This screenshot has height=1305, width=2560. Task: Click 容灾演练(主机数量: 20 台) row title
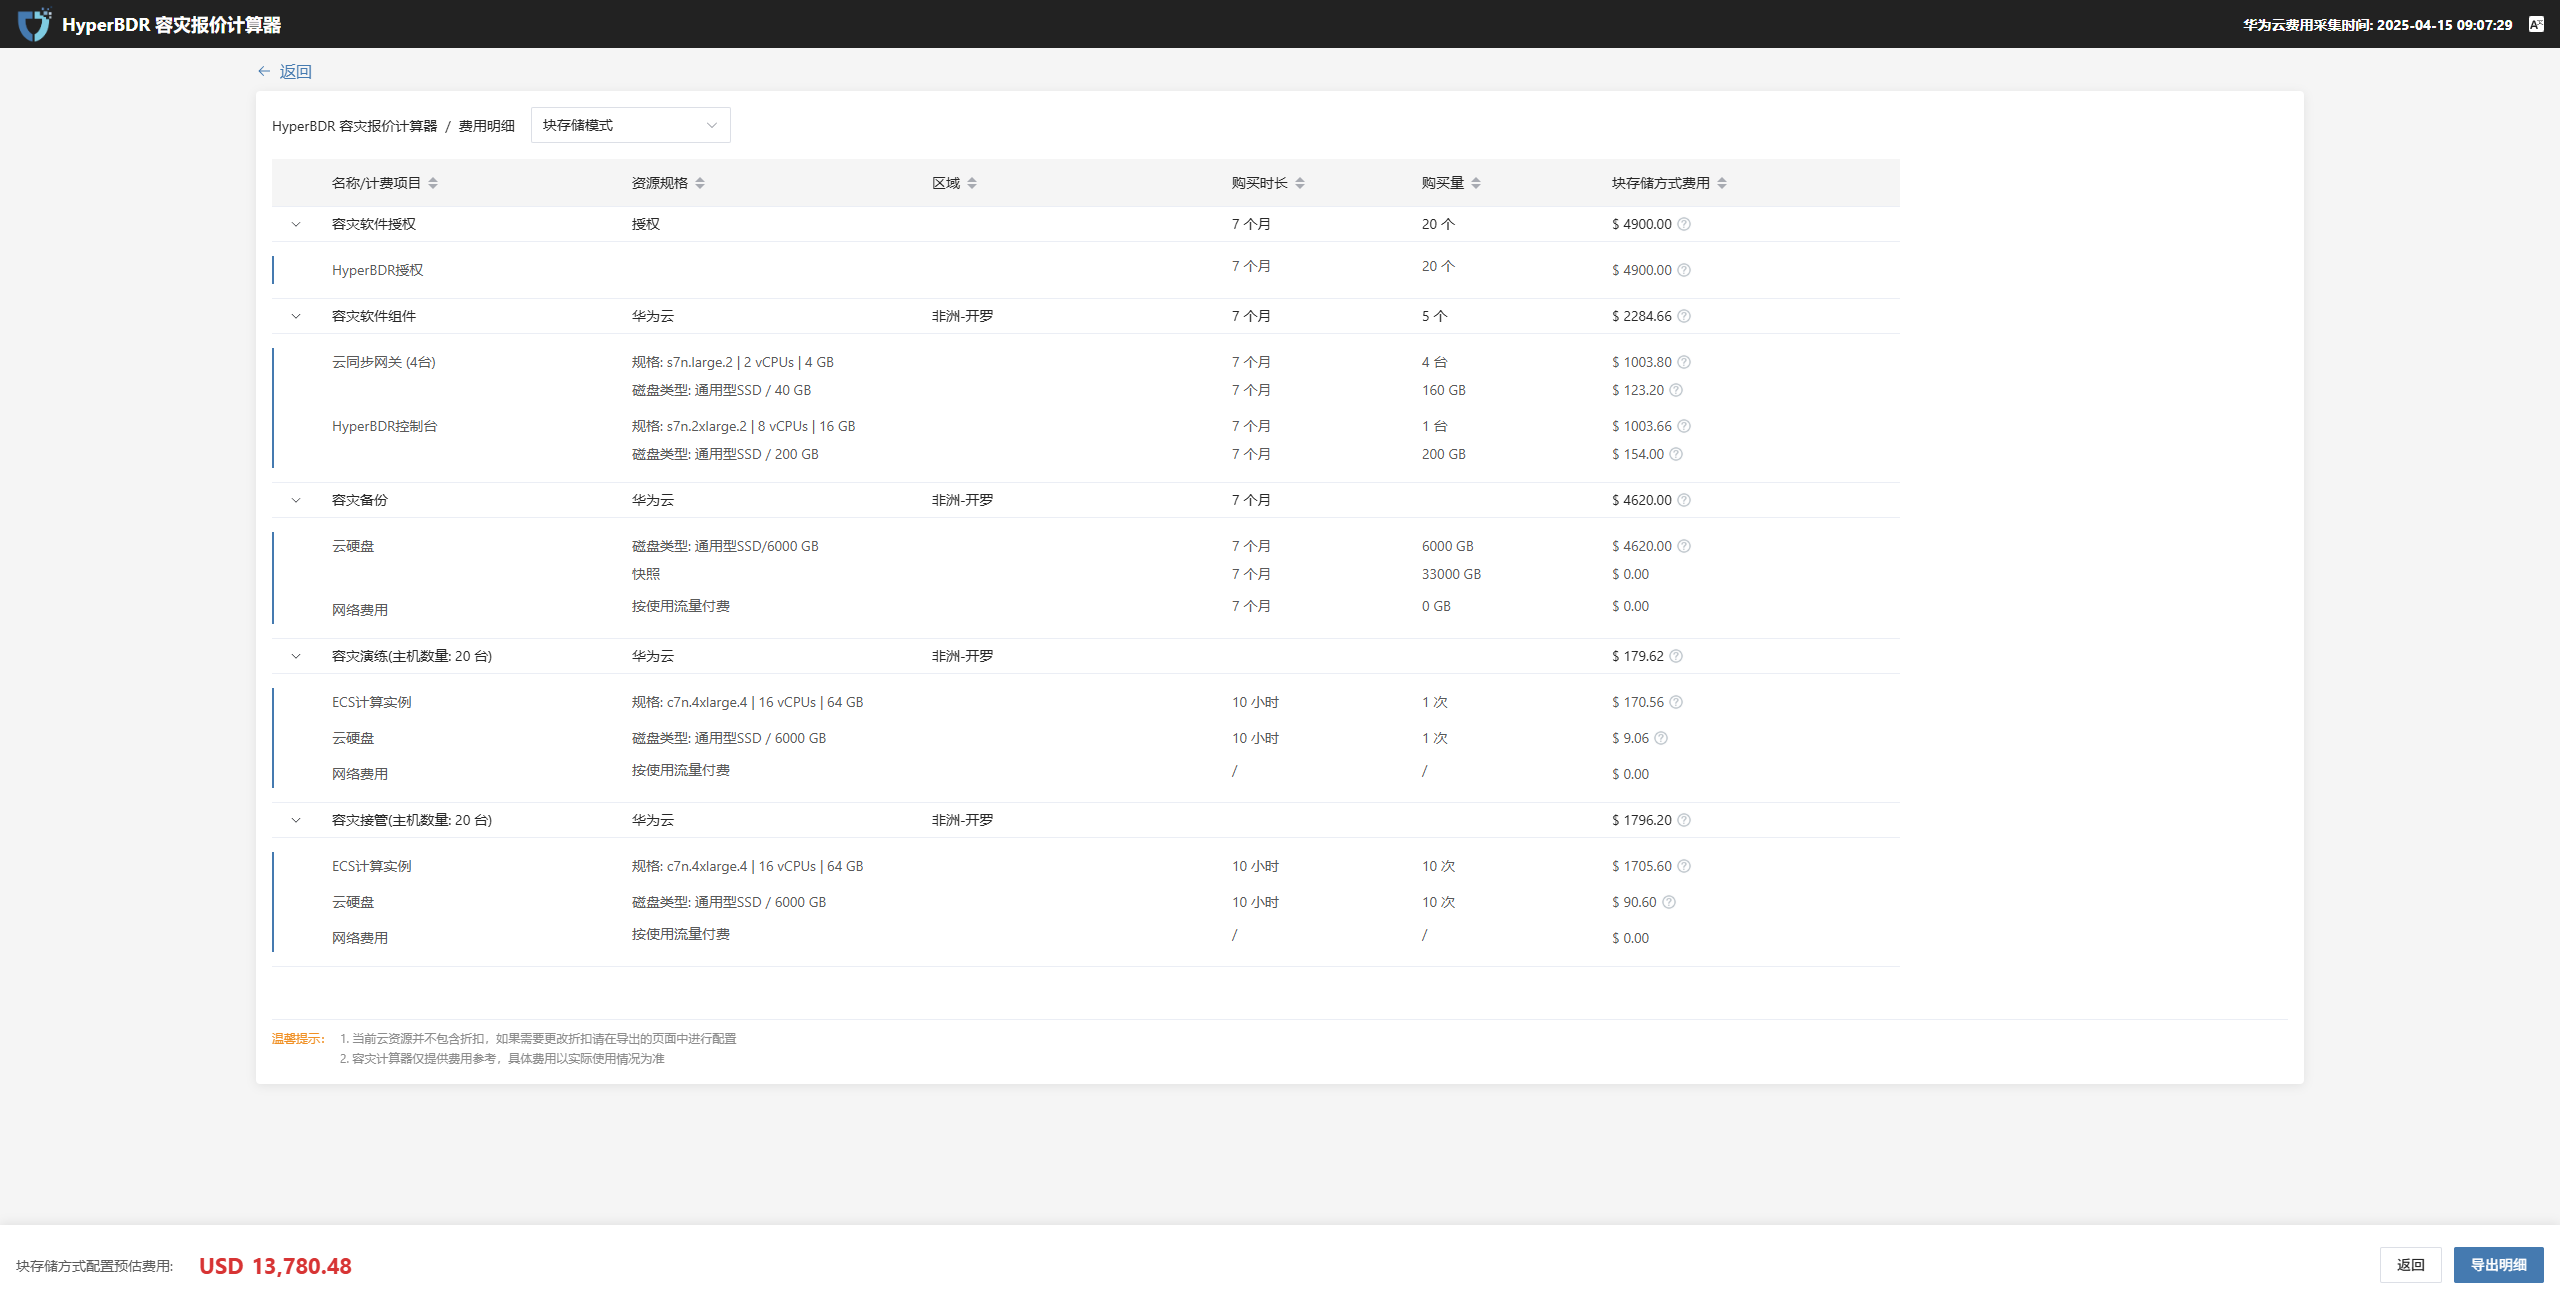point(412,656)
